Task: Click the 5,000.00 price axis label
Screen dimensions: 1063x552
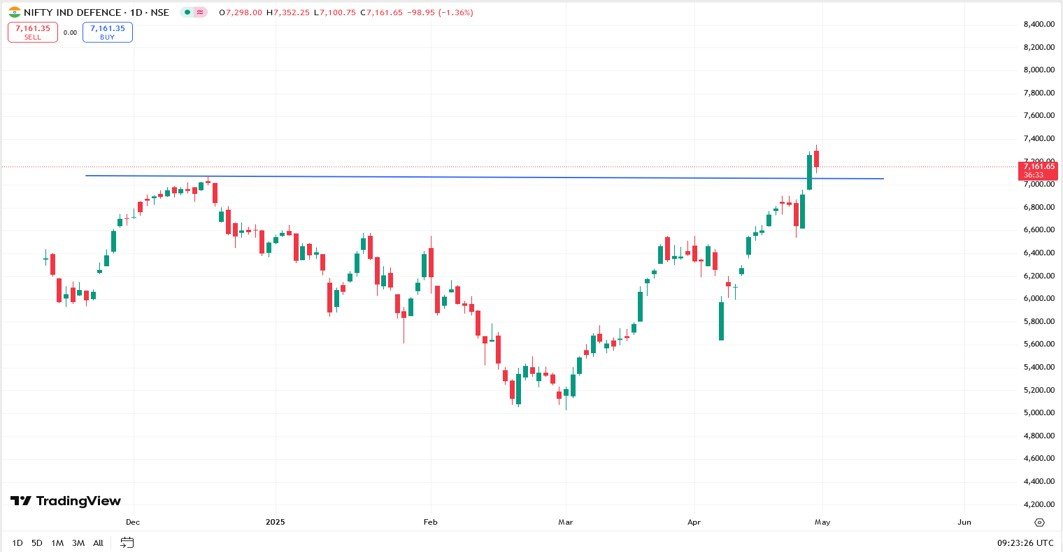Action: (1039, 413)
